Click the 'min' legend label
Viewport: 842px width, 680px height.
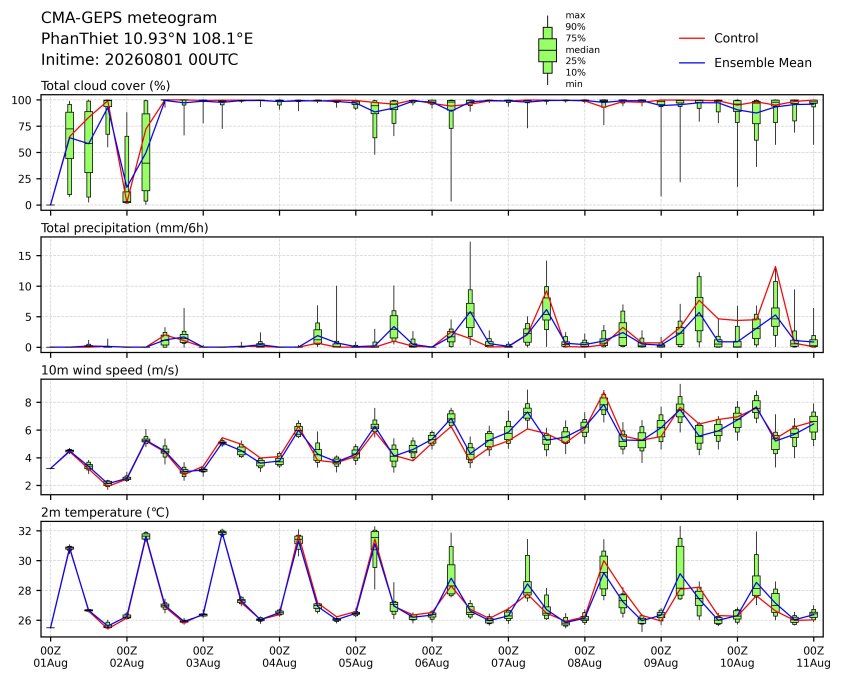pyautogui.click(x=574, y=84)
